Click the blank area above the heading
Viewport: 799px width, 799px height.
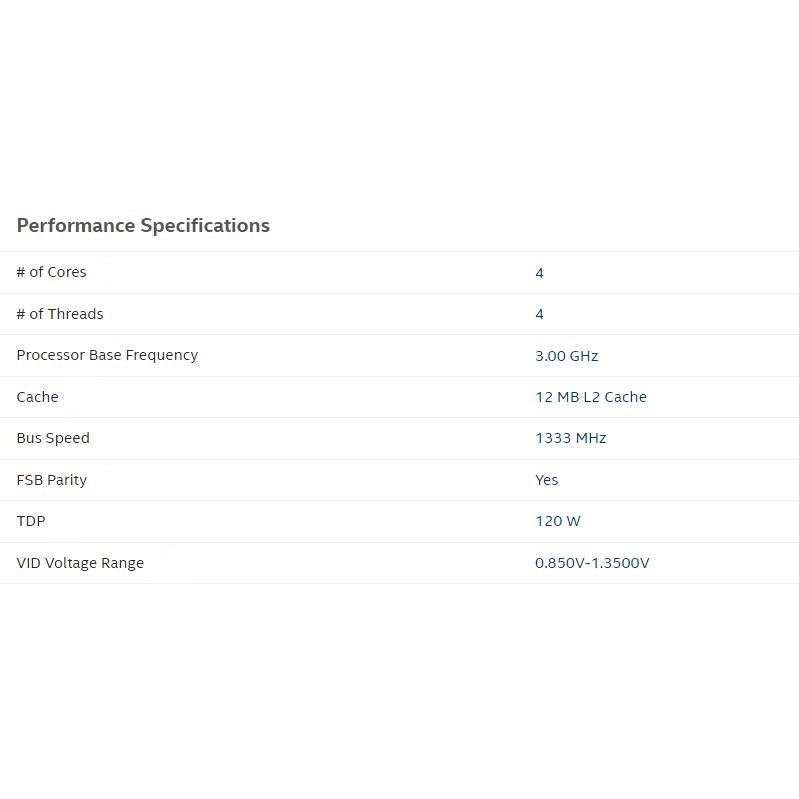coord(400,100)
